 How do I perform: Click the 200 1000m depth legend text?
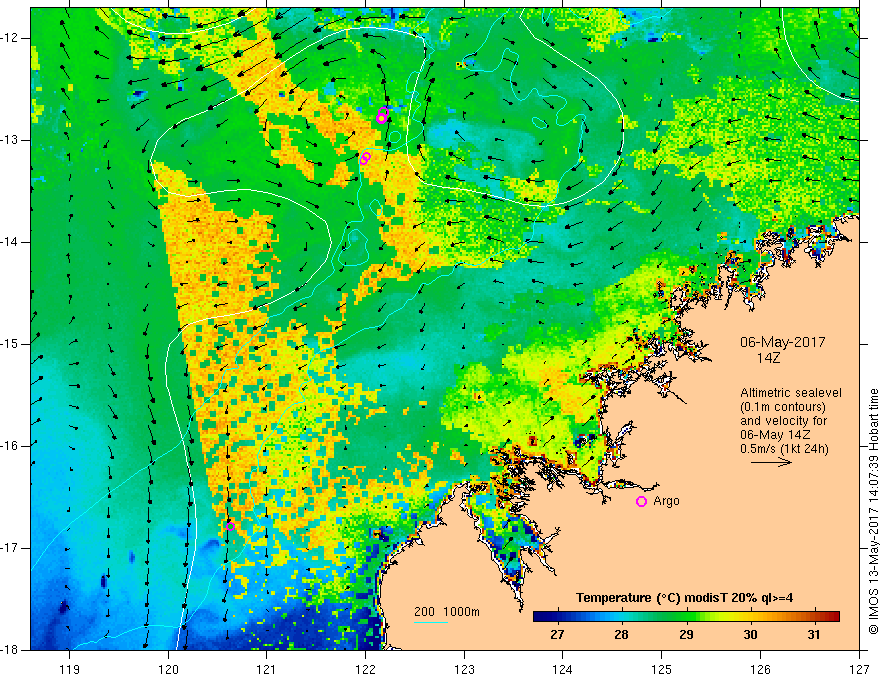(x=446, y=611)
